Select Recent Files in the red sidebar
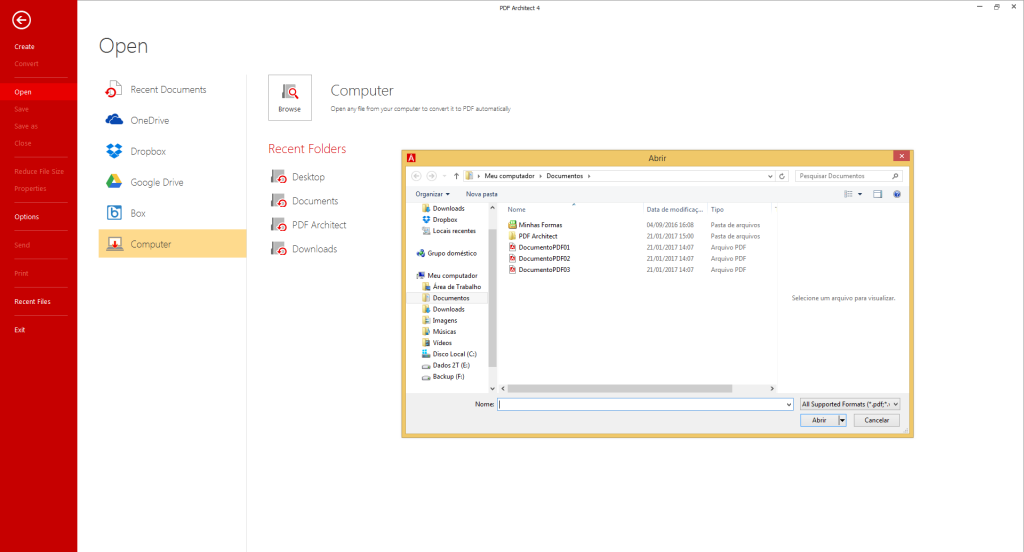Screen dimensions: 1024x552 pyautogui.click(x=33, y=302)
